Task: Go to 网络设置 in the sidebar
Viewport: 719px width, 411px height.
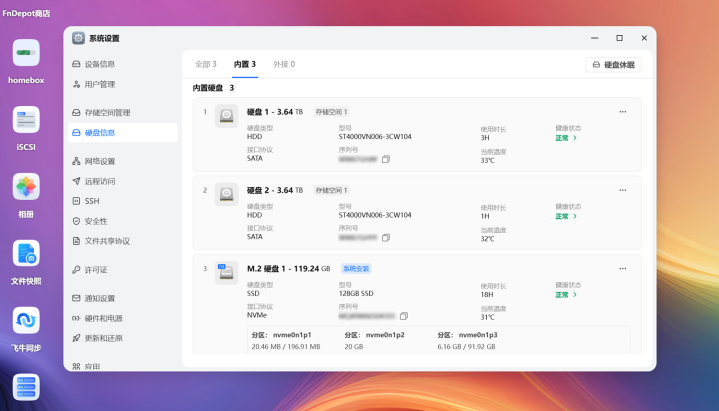Action: 99,161
